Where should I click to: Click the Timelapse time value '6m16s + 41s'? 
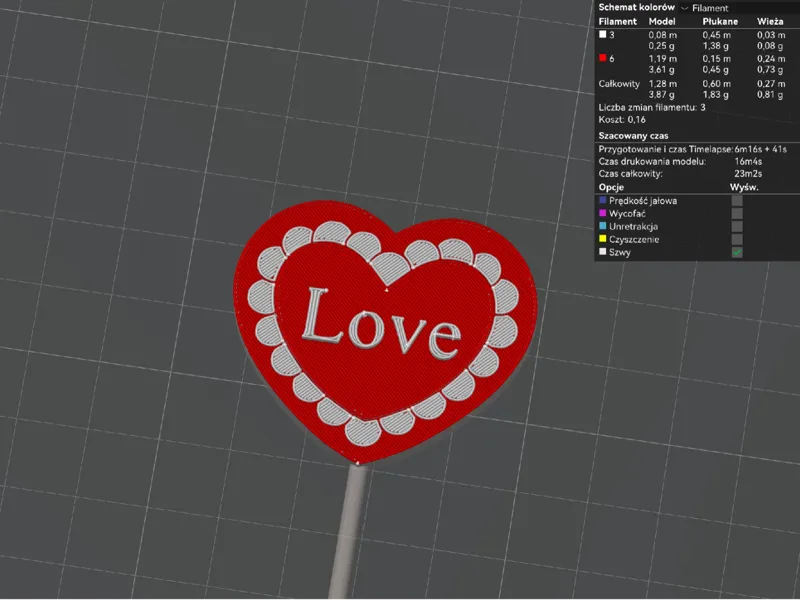point(760,149)
